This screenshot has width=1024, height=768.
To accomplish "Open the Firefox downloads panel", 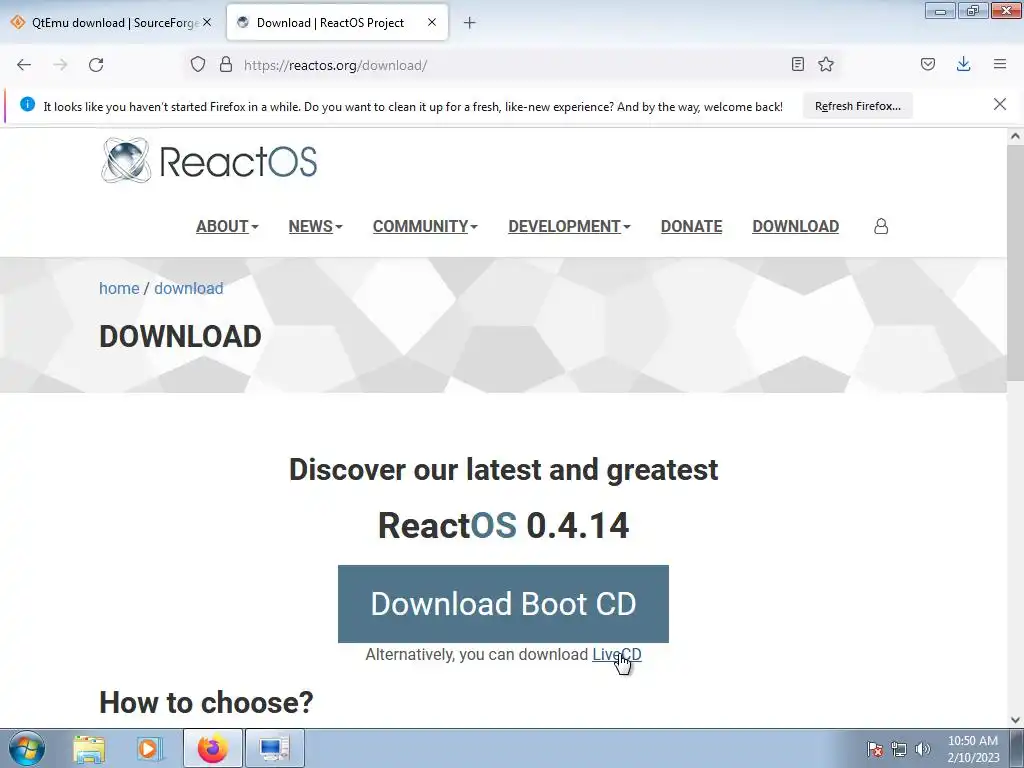I will pos(963,64).
